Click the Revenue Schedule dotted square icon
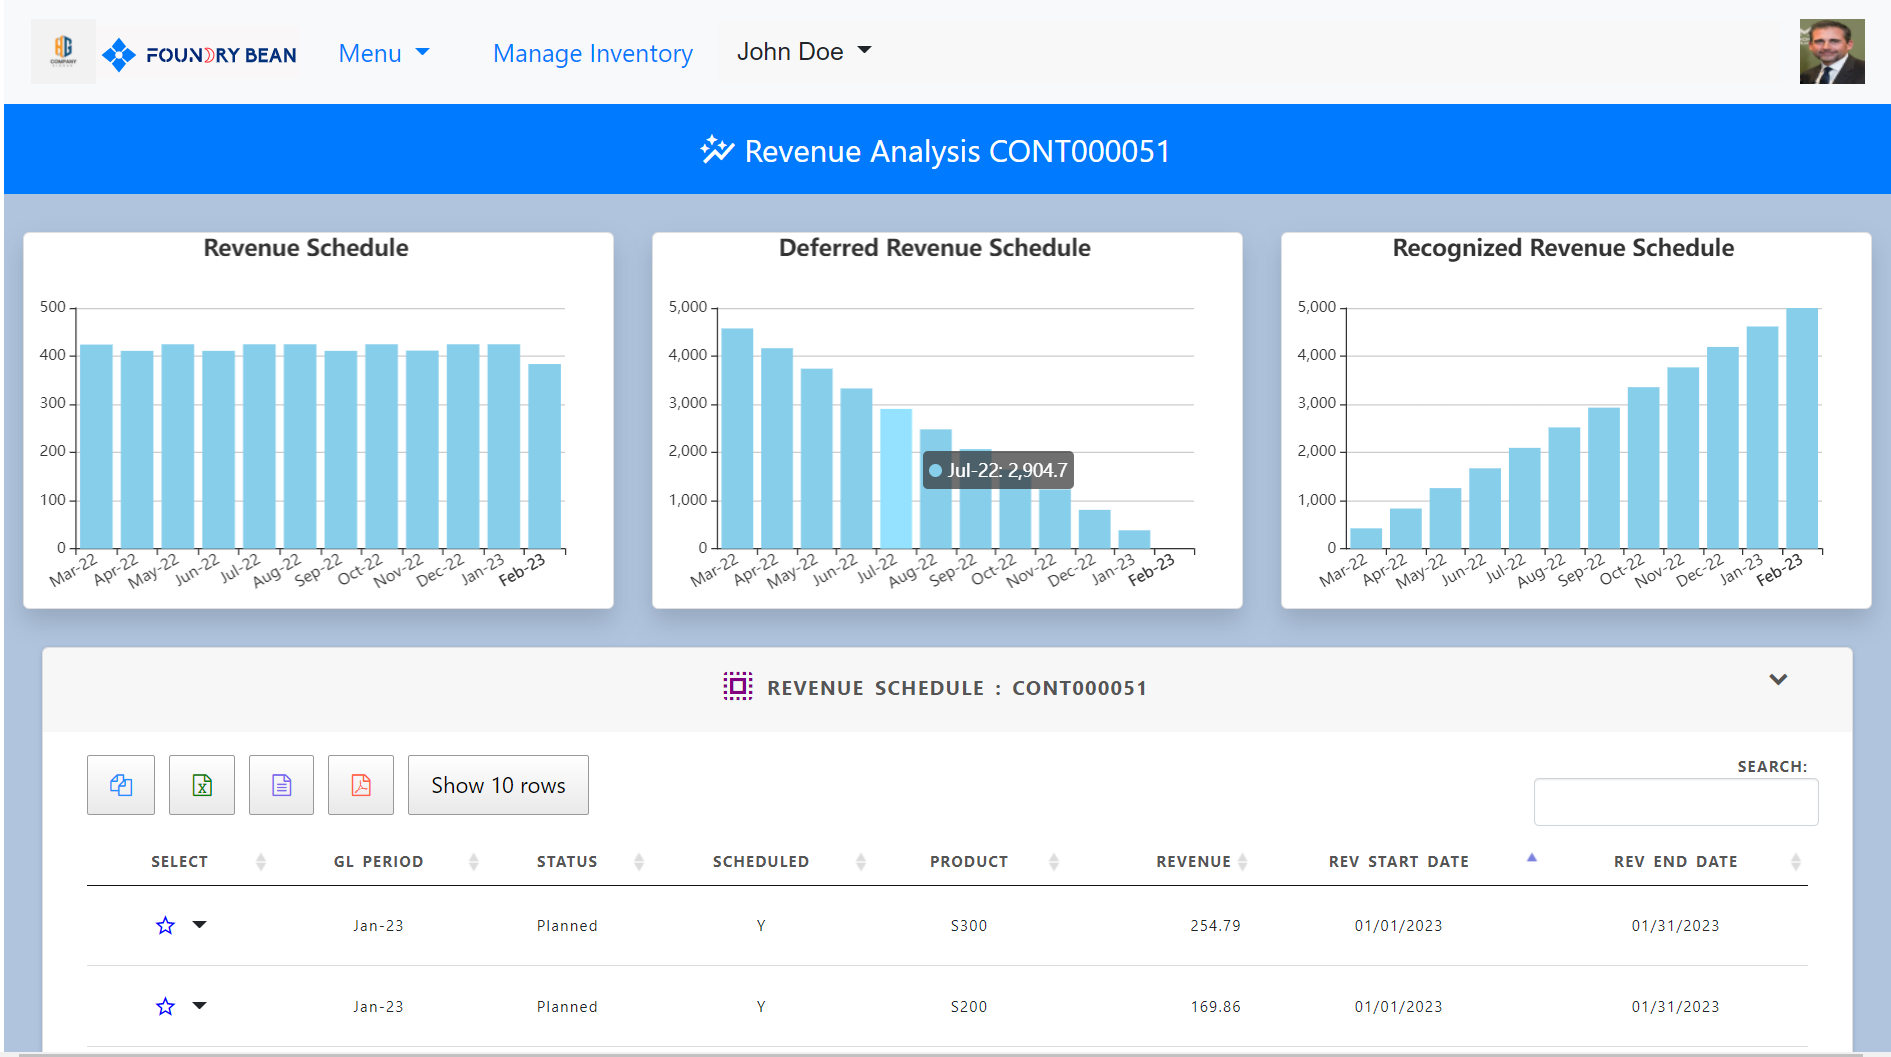The width and height of the screenshot is (1891, 1057). (x=737, y=687)
